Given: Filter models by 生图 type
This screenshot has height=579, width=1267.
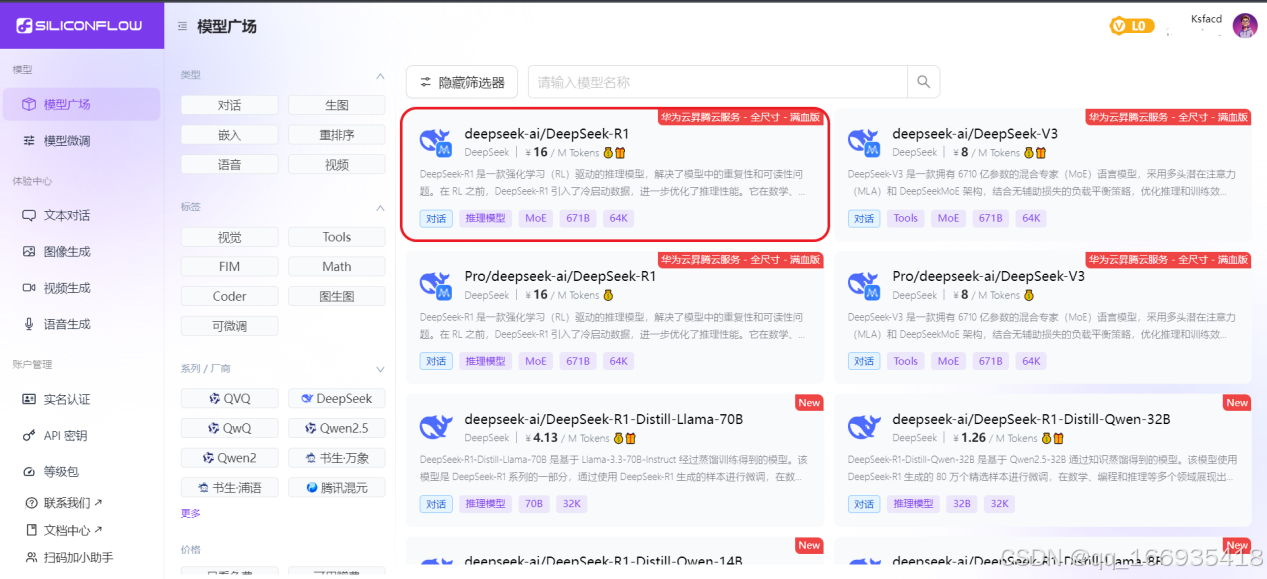Looking at the screenshot, I should coord(337,105).
